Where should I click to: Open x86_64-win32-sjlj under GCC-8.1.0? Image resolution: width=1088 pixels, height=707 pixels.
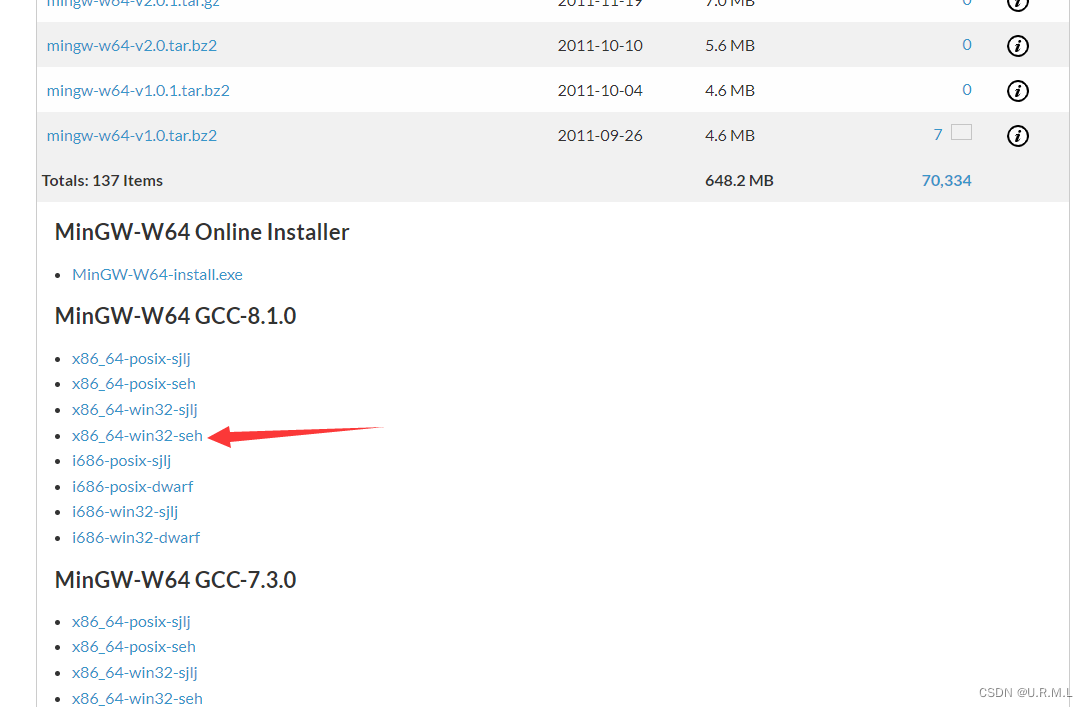(135, 409)
